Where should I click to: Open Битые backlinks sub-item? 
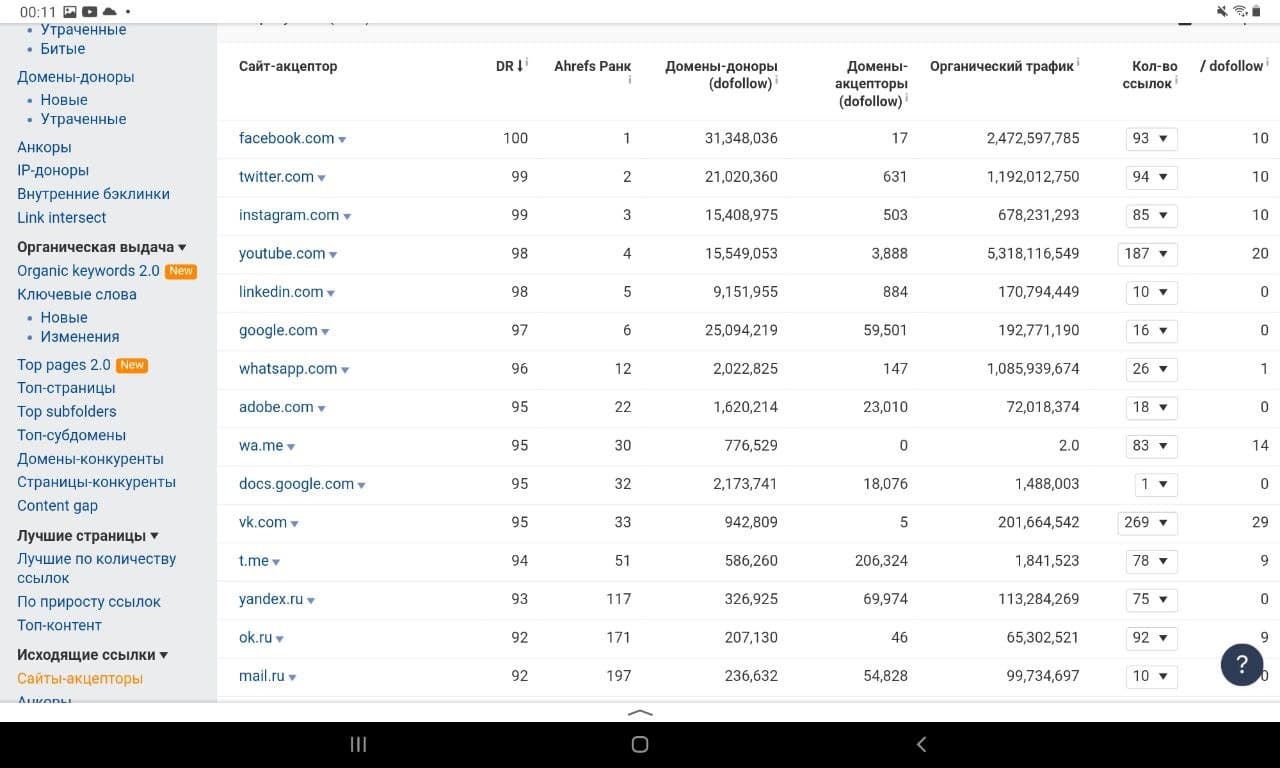(x=62, y=49)
